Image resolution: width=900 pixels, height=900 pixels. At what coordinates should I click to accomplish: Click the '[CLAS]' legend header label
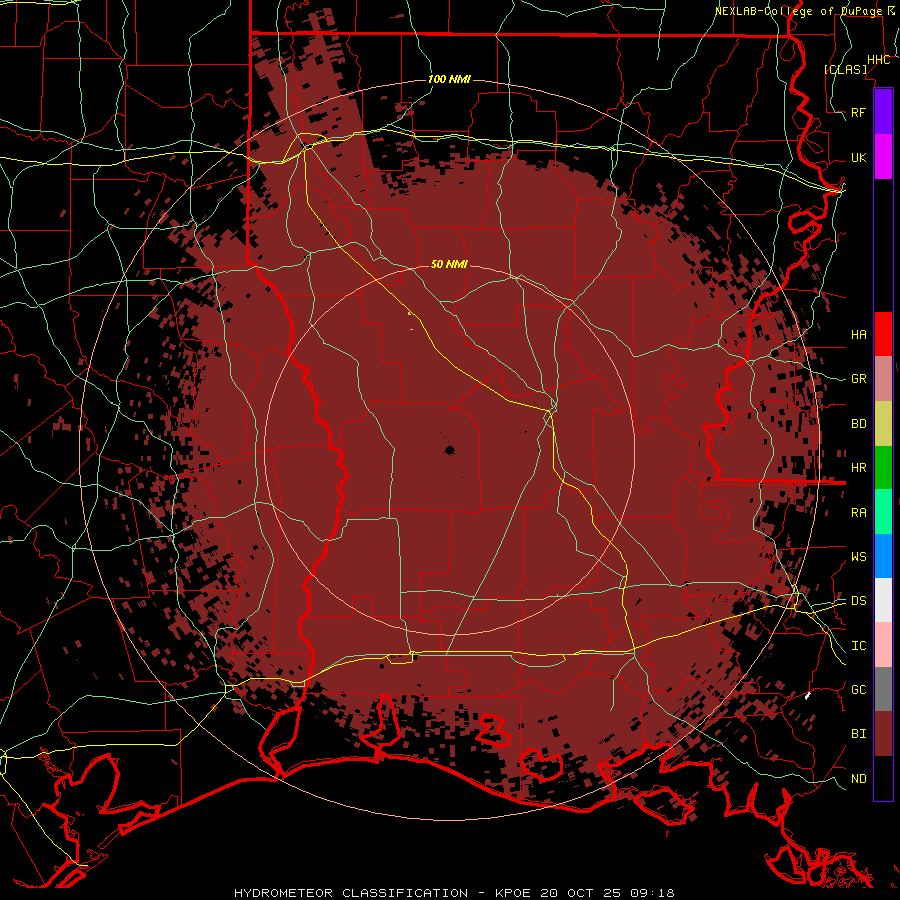click(x=845, y=69)
